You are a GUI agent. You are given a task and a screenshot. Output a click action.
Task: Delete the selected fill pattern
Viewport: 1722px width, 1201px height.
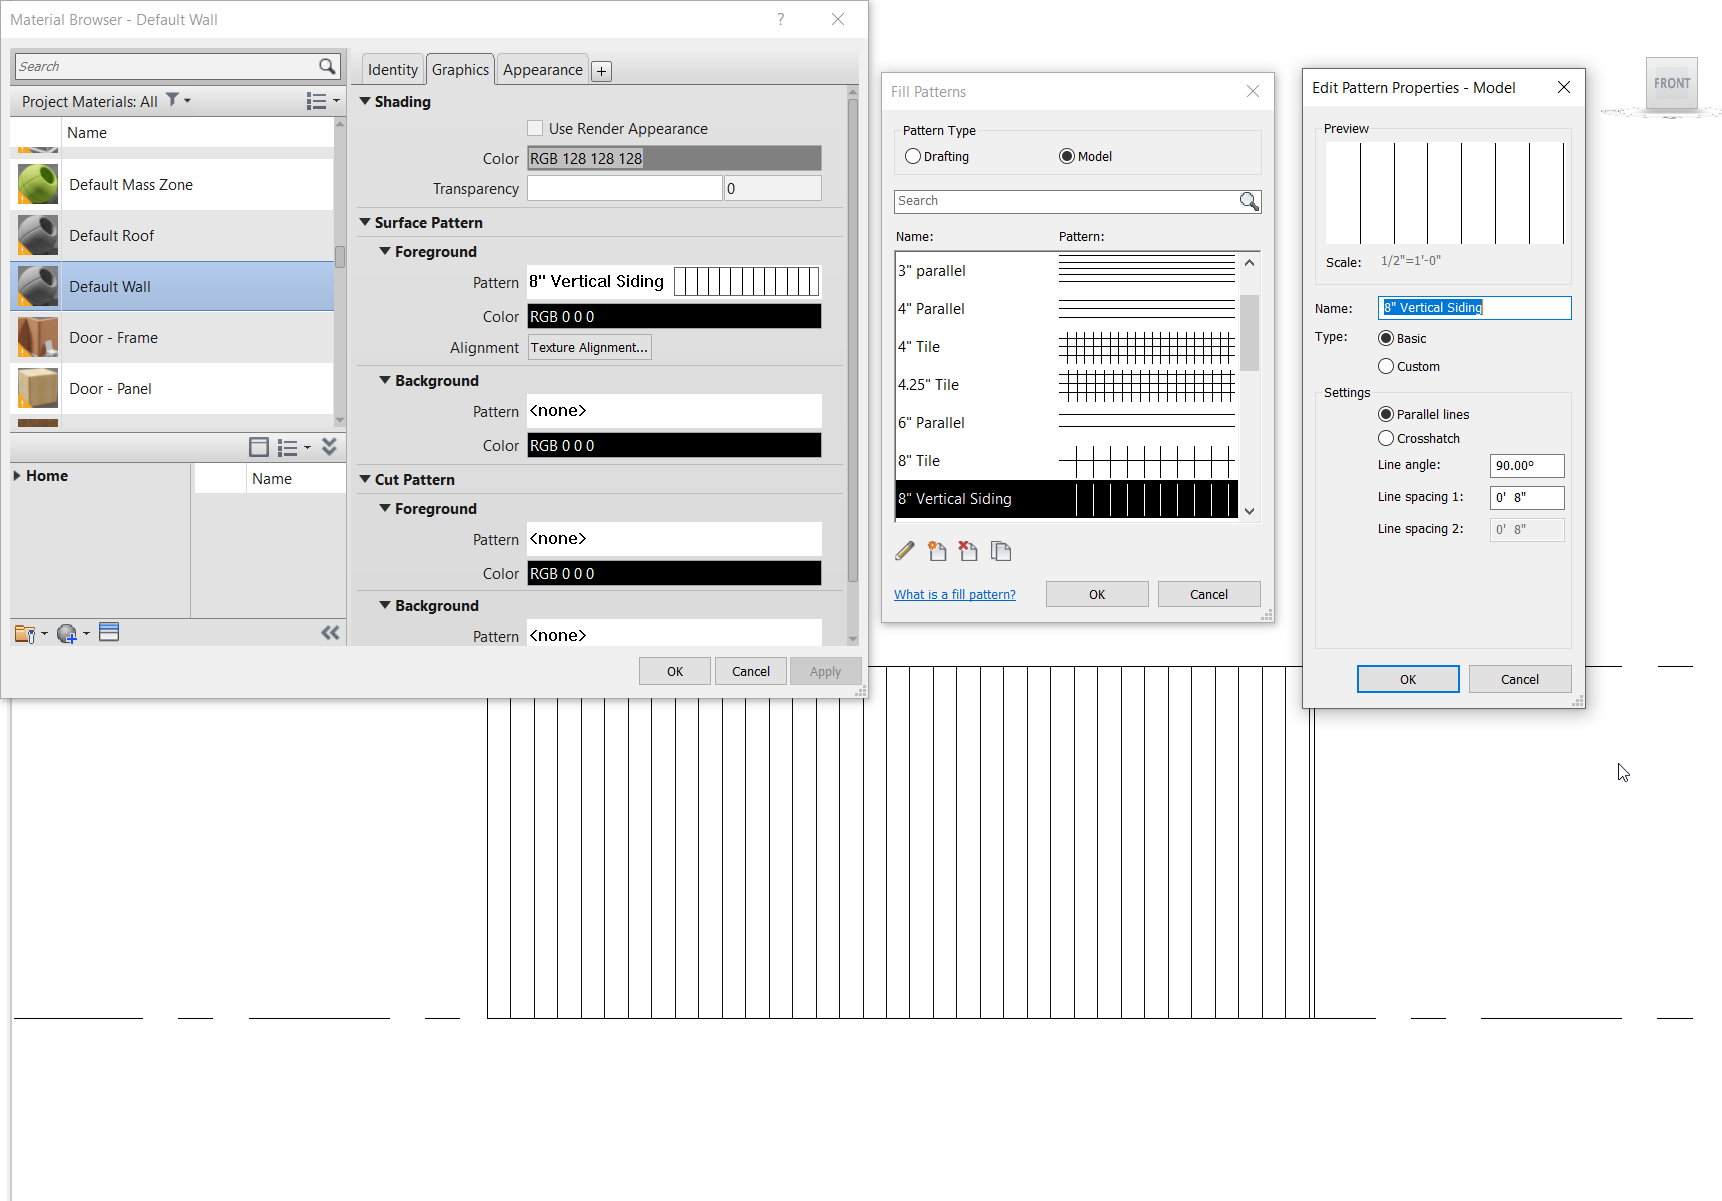[x=968, y=551]
